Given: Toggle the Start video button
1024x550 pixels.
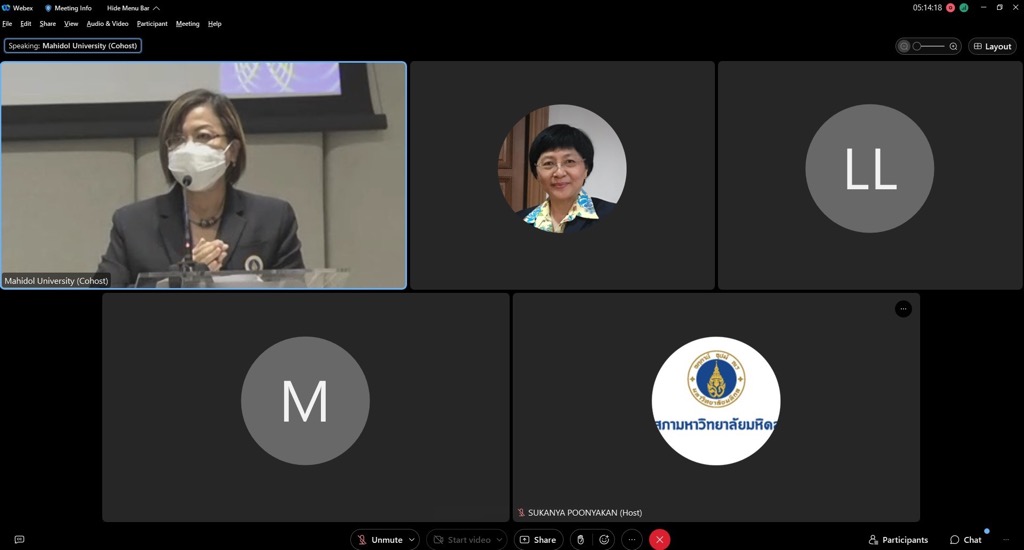Looking at the screenshot, I should (x=461, y=540).
